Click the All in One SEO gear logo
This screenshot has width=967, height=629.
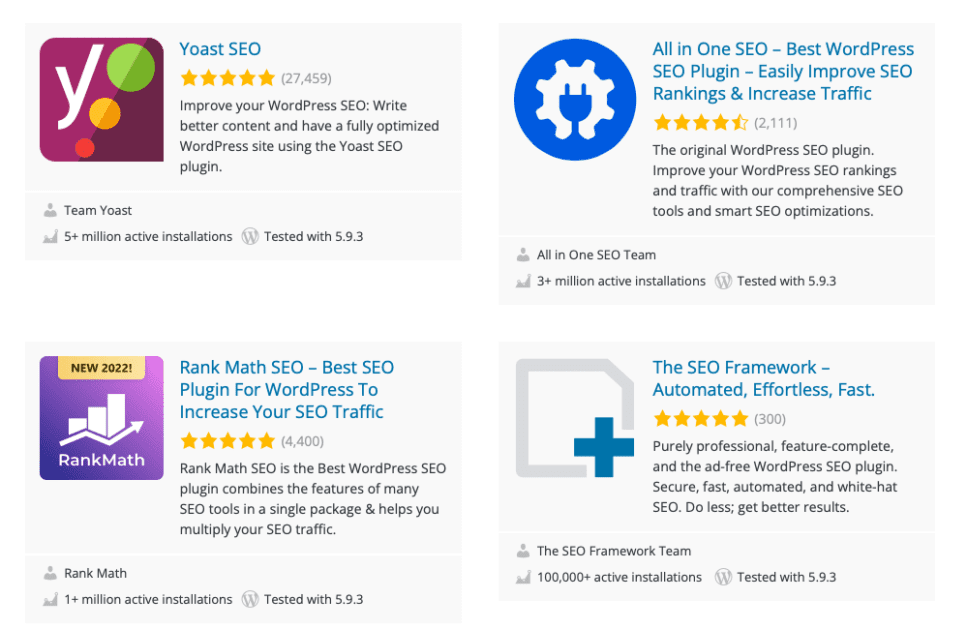(573, 98)
